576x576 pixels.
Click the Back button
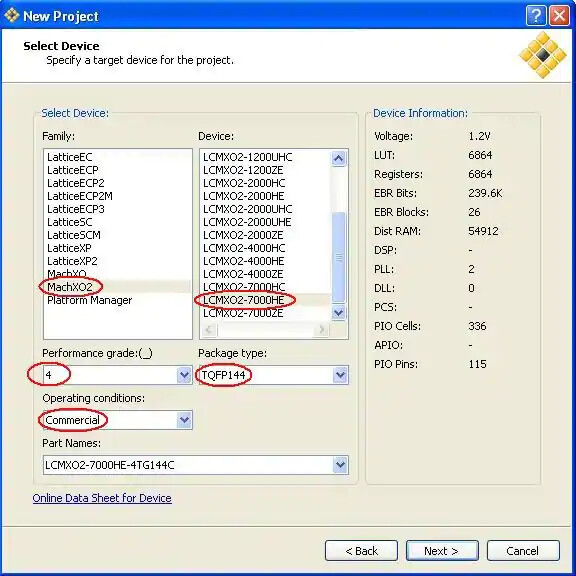(361, 551)
